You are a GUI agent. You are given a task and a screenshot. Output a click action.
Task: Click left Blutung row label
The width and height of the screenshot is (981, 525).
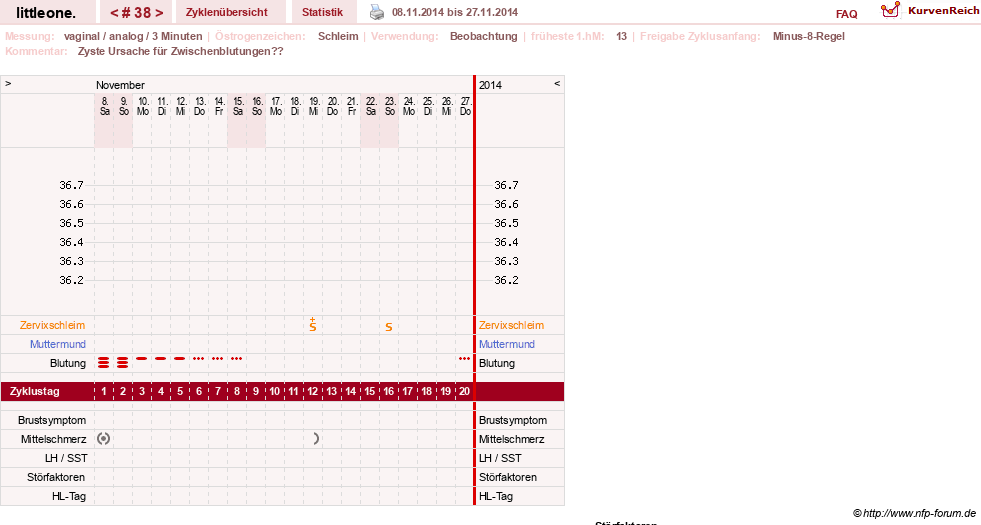(x=68, y=363)
